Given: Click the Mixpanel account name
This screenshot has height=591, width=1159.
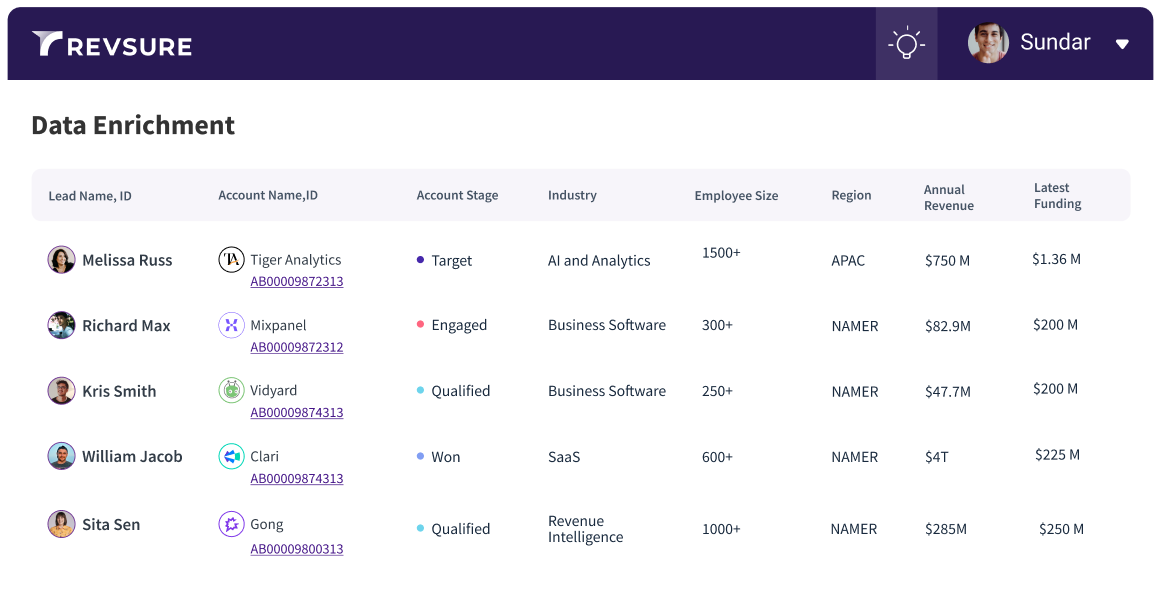Looking at the screenshot, I should pyautogui.click(x=278, y=325).
